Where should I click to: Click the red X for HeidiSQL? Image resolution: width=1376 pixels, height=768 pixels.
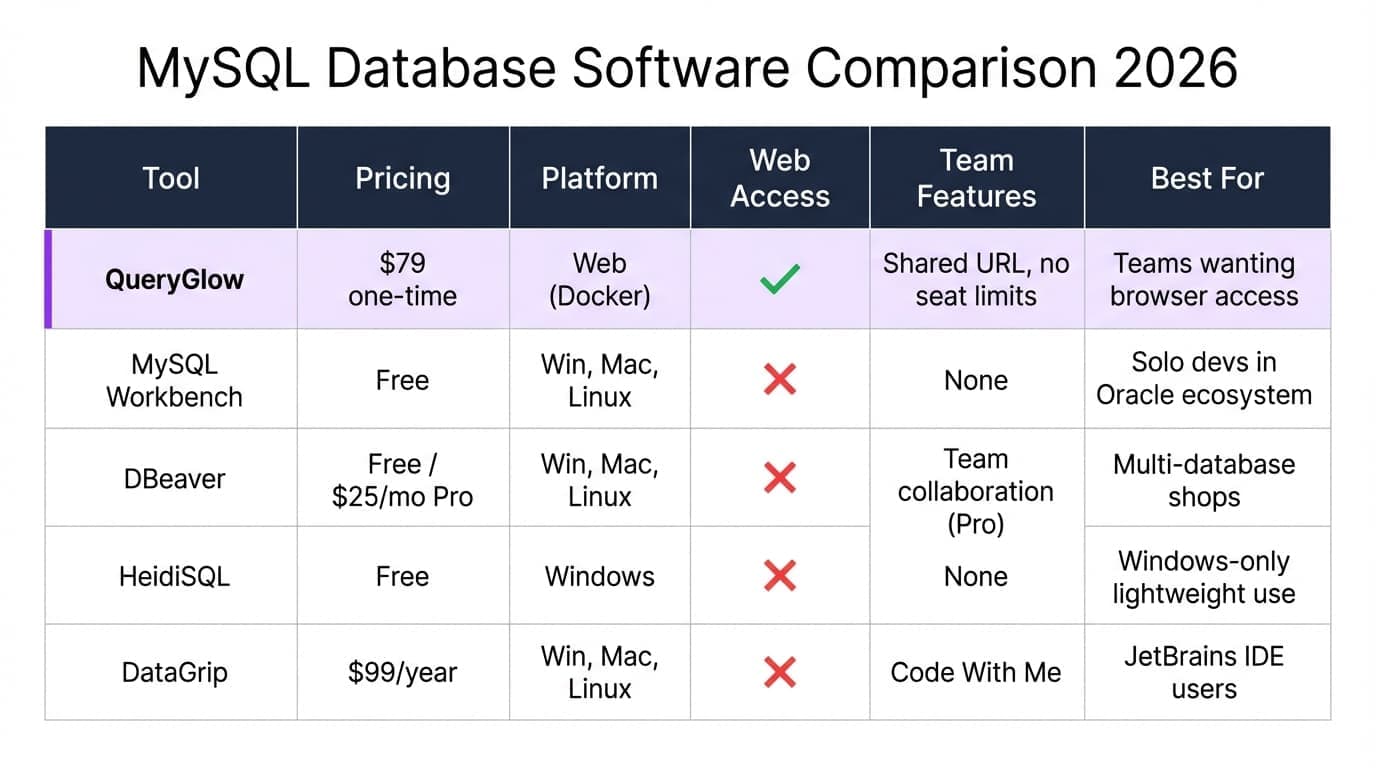[779, 576]
